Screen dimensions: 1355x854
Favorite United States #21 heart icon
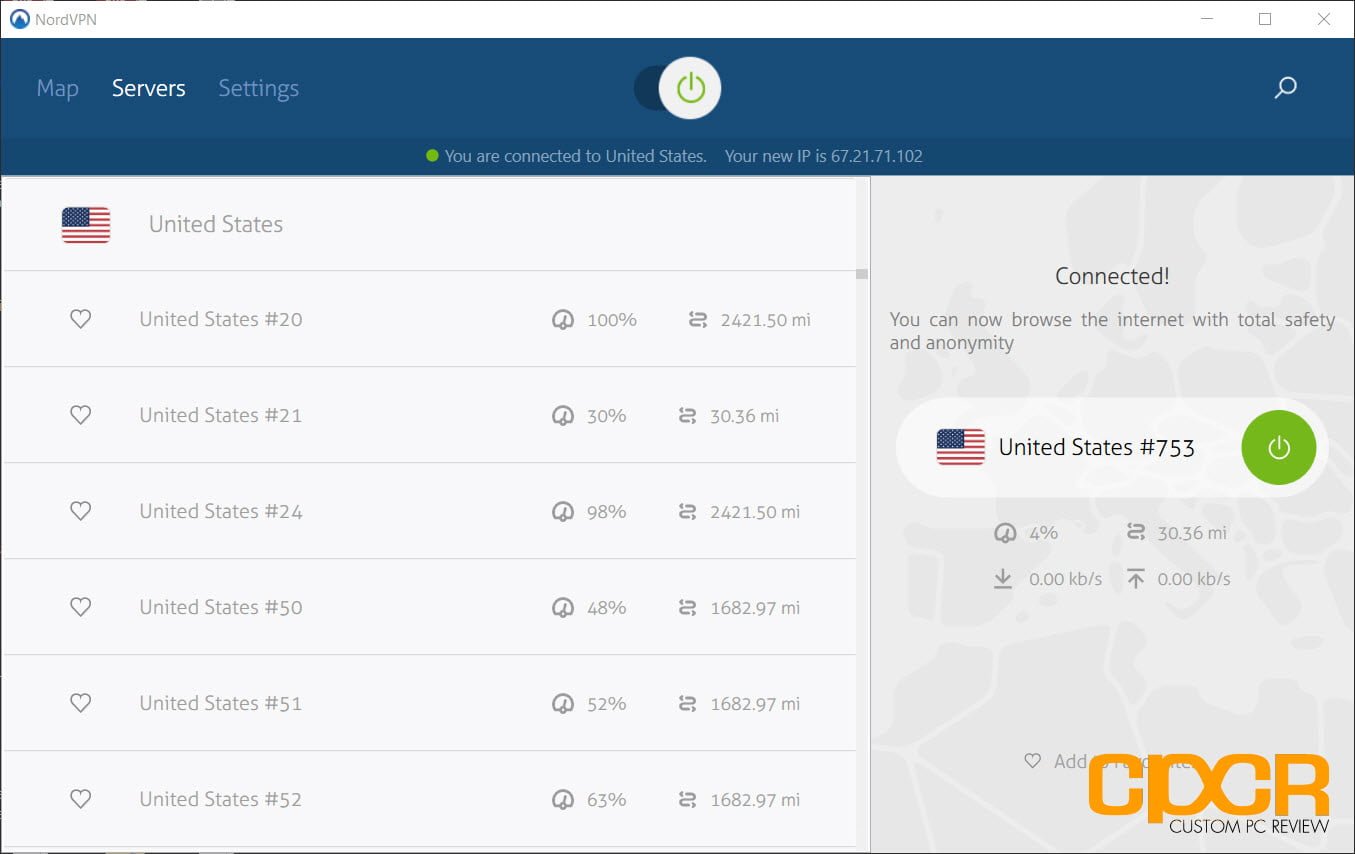point(80,415)
